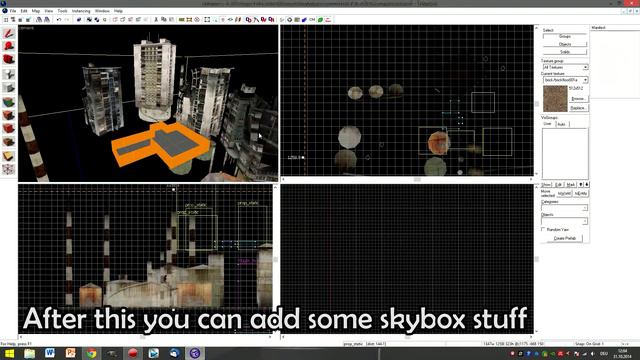Select the Clipping tool
This screenshot has width=640, height=360.
coord(9,156)
